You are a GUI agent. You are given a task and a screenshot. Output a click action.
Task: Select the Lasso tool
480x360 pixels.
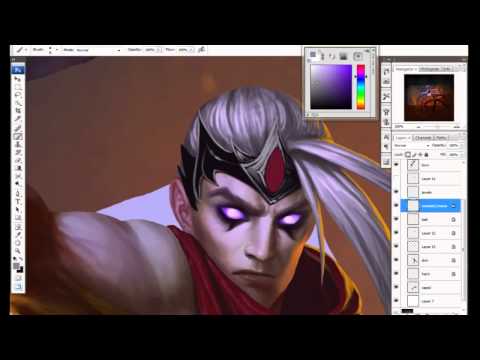17,95
